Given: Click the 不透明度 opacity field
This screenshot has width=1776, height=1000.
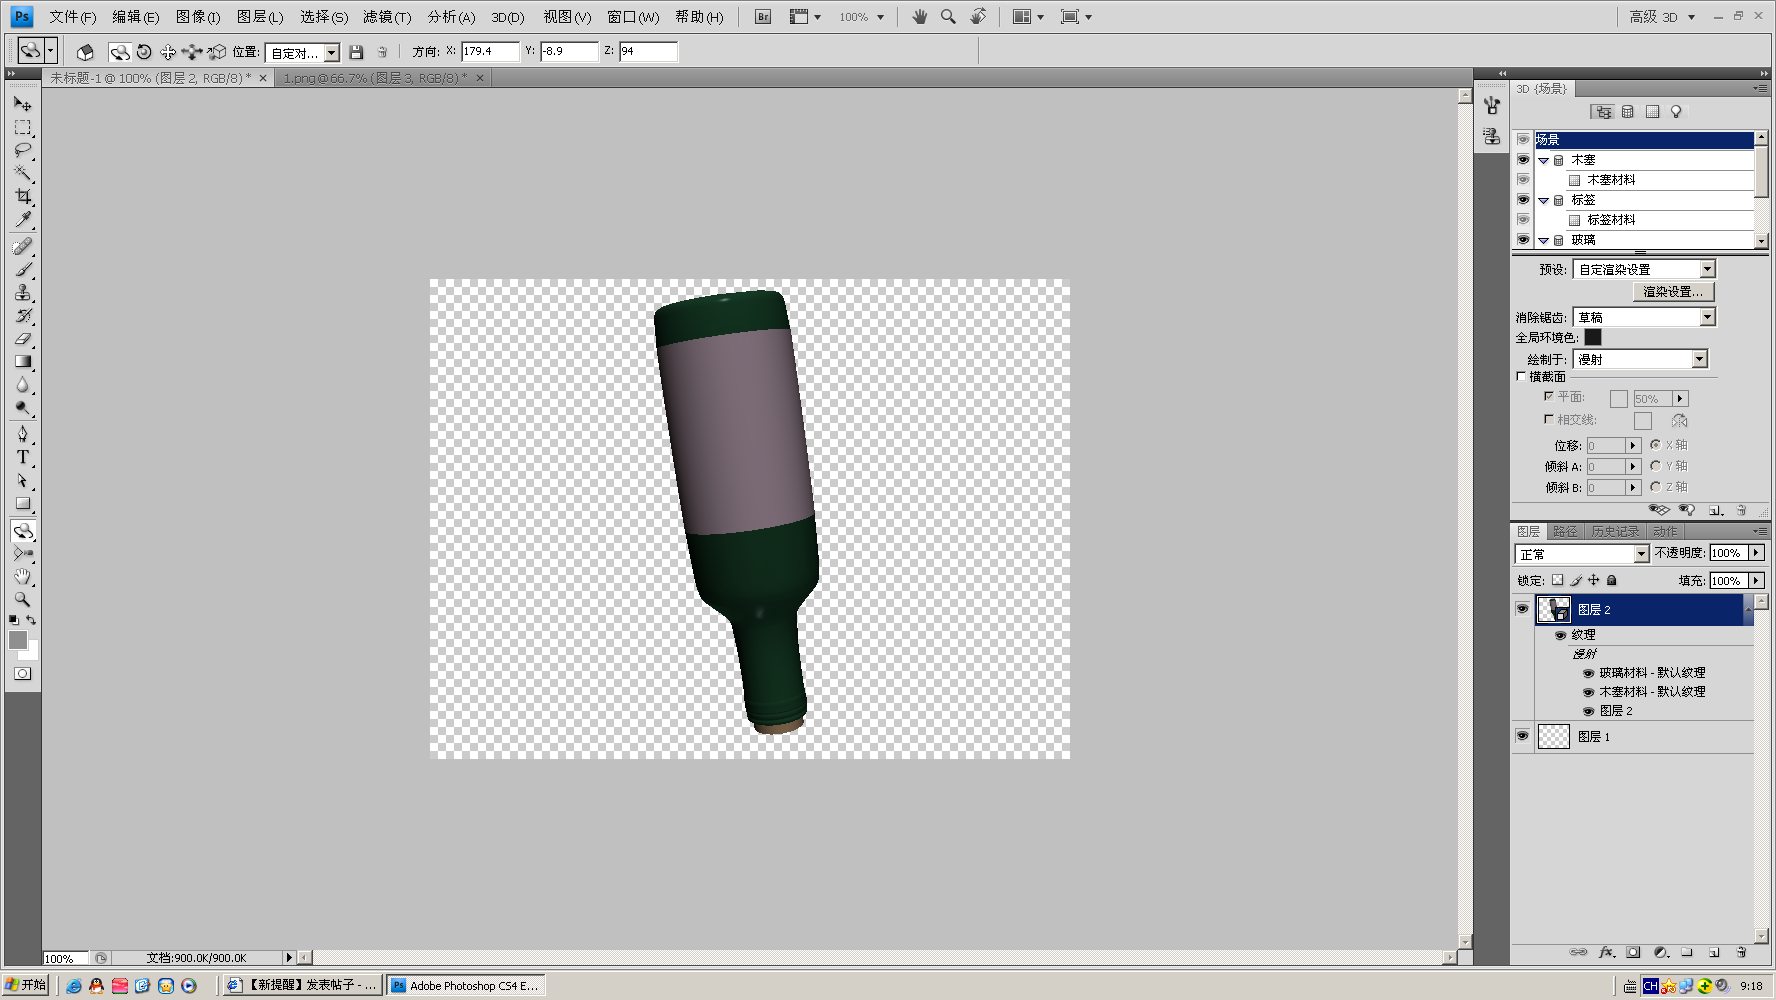Looking at the screenshot, I should tap(1728, 553).
